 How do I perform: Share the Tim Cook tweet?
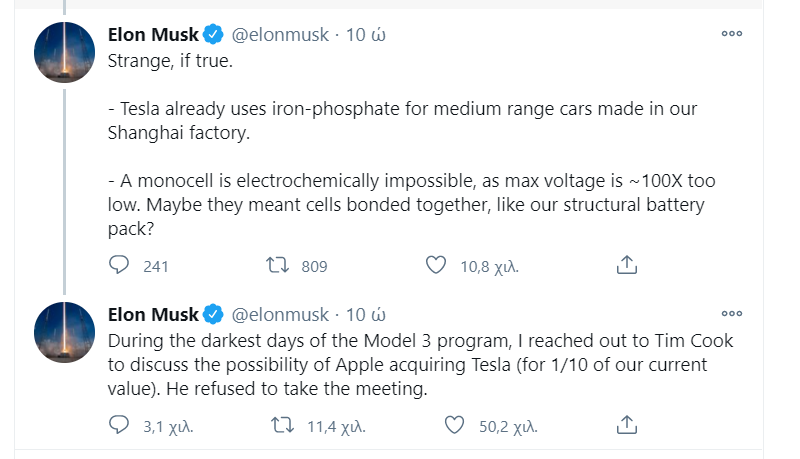click(x=627, y=425)
